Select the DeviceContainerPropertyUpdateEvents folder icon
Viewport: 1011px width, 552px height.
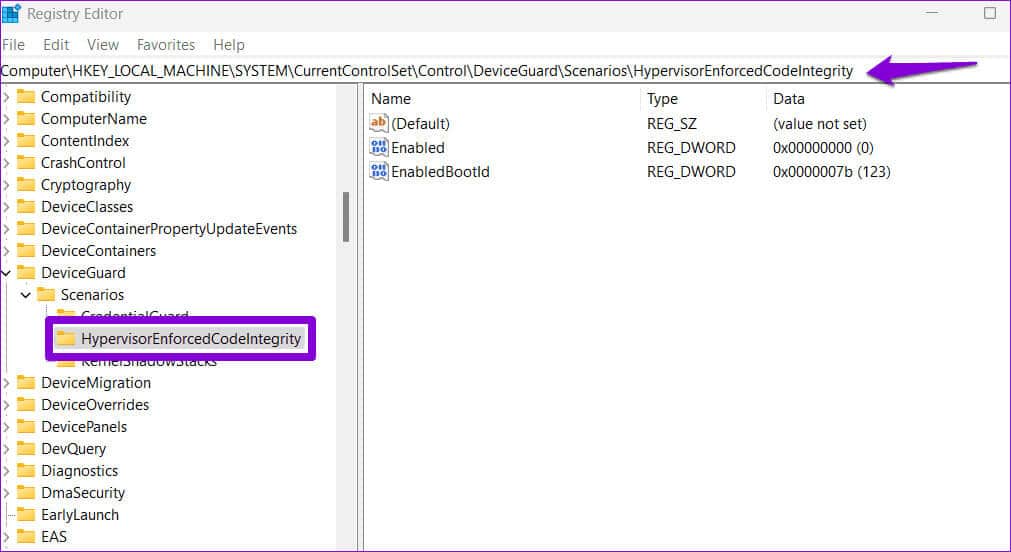click(26, 229)
